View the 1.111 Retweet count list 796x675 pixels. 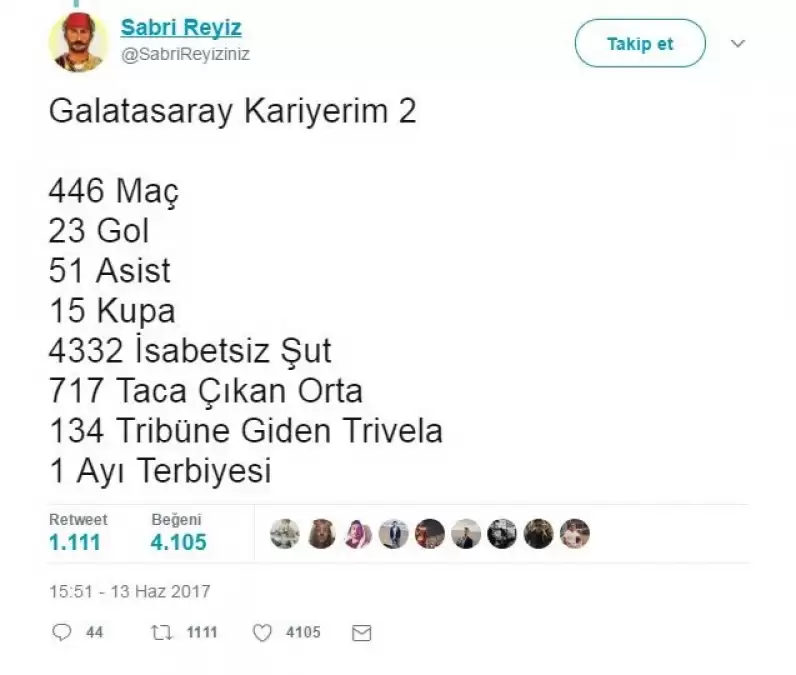point(75,542)
